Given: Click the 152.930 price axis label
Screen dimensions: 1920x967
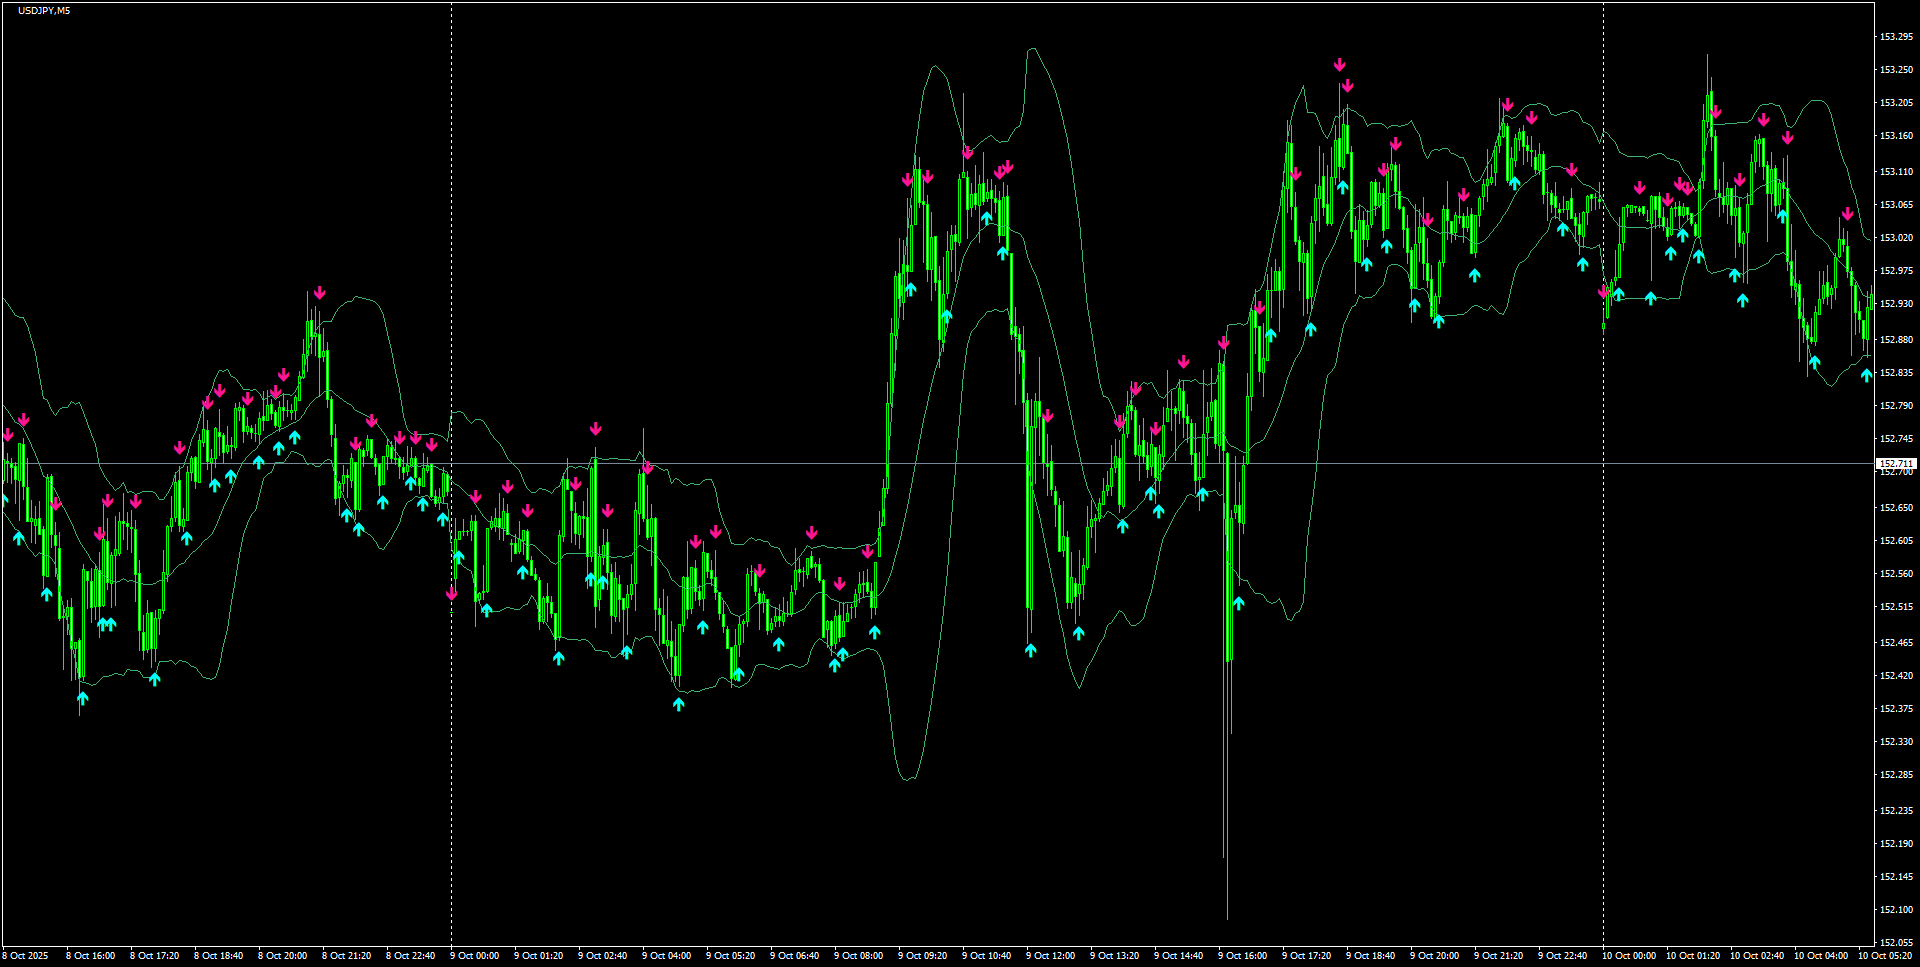Looking at the screenshot, I should tap(1896, 304).
